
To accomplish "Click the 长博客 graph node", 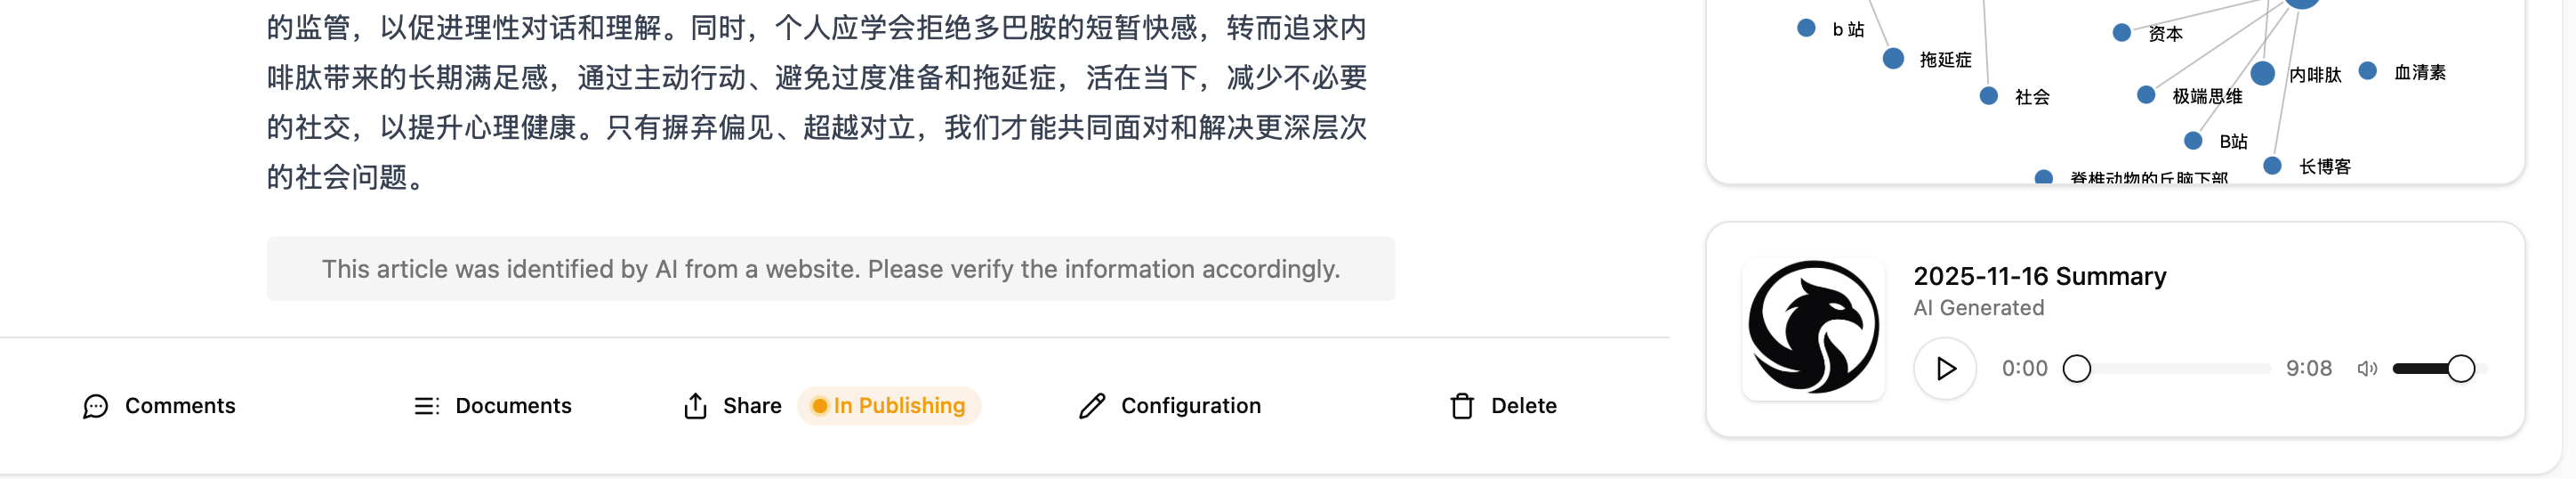I will [2272, 166].
